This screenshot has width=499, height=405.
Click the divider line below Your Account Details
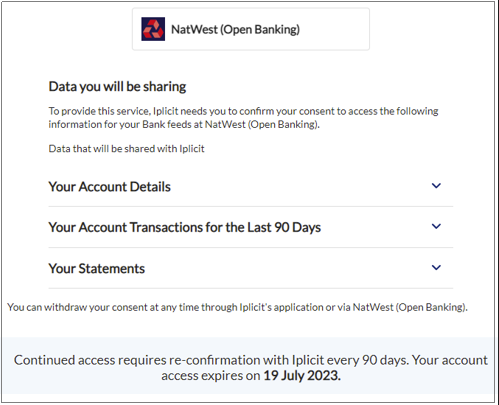pyautogui.click(x=251, y=206)
